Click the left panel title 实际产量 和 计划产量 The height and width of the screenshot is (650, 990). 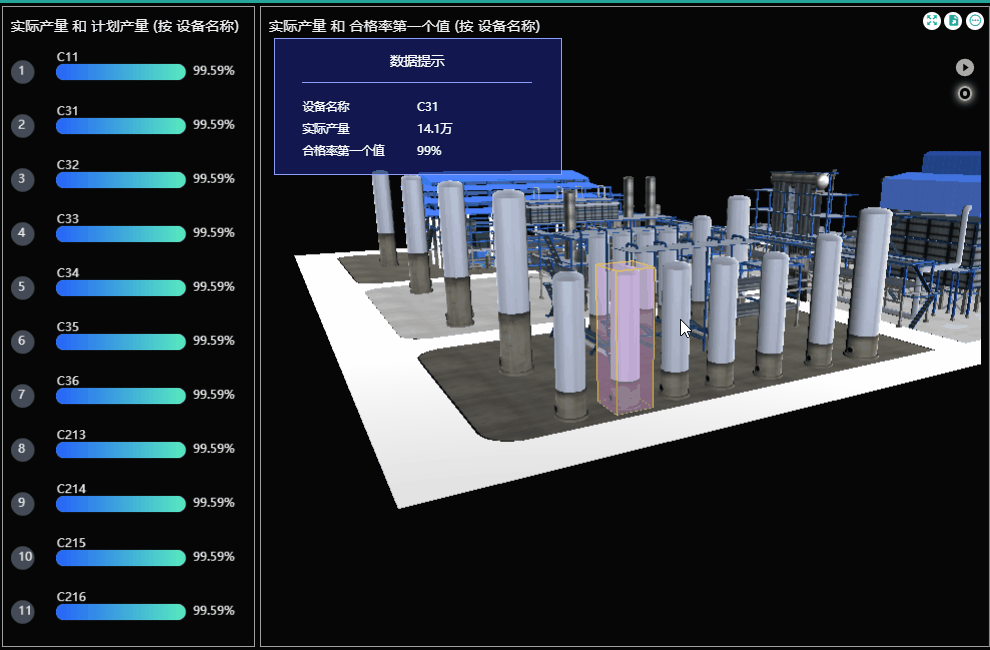pyautogui.click(x=125, y=27)
